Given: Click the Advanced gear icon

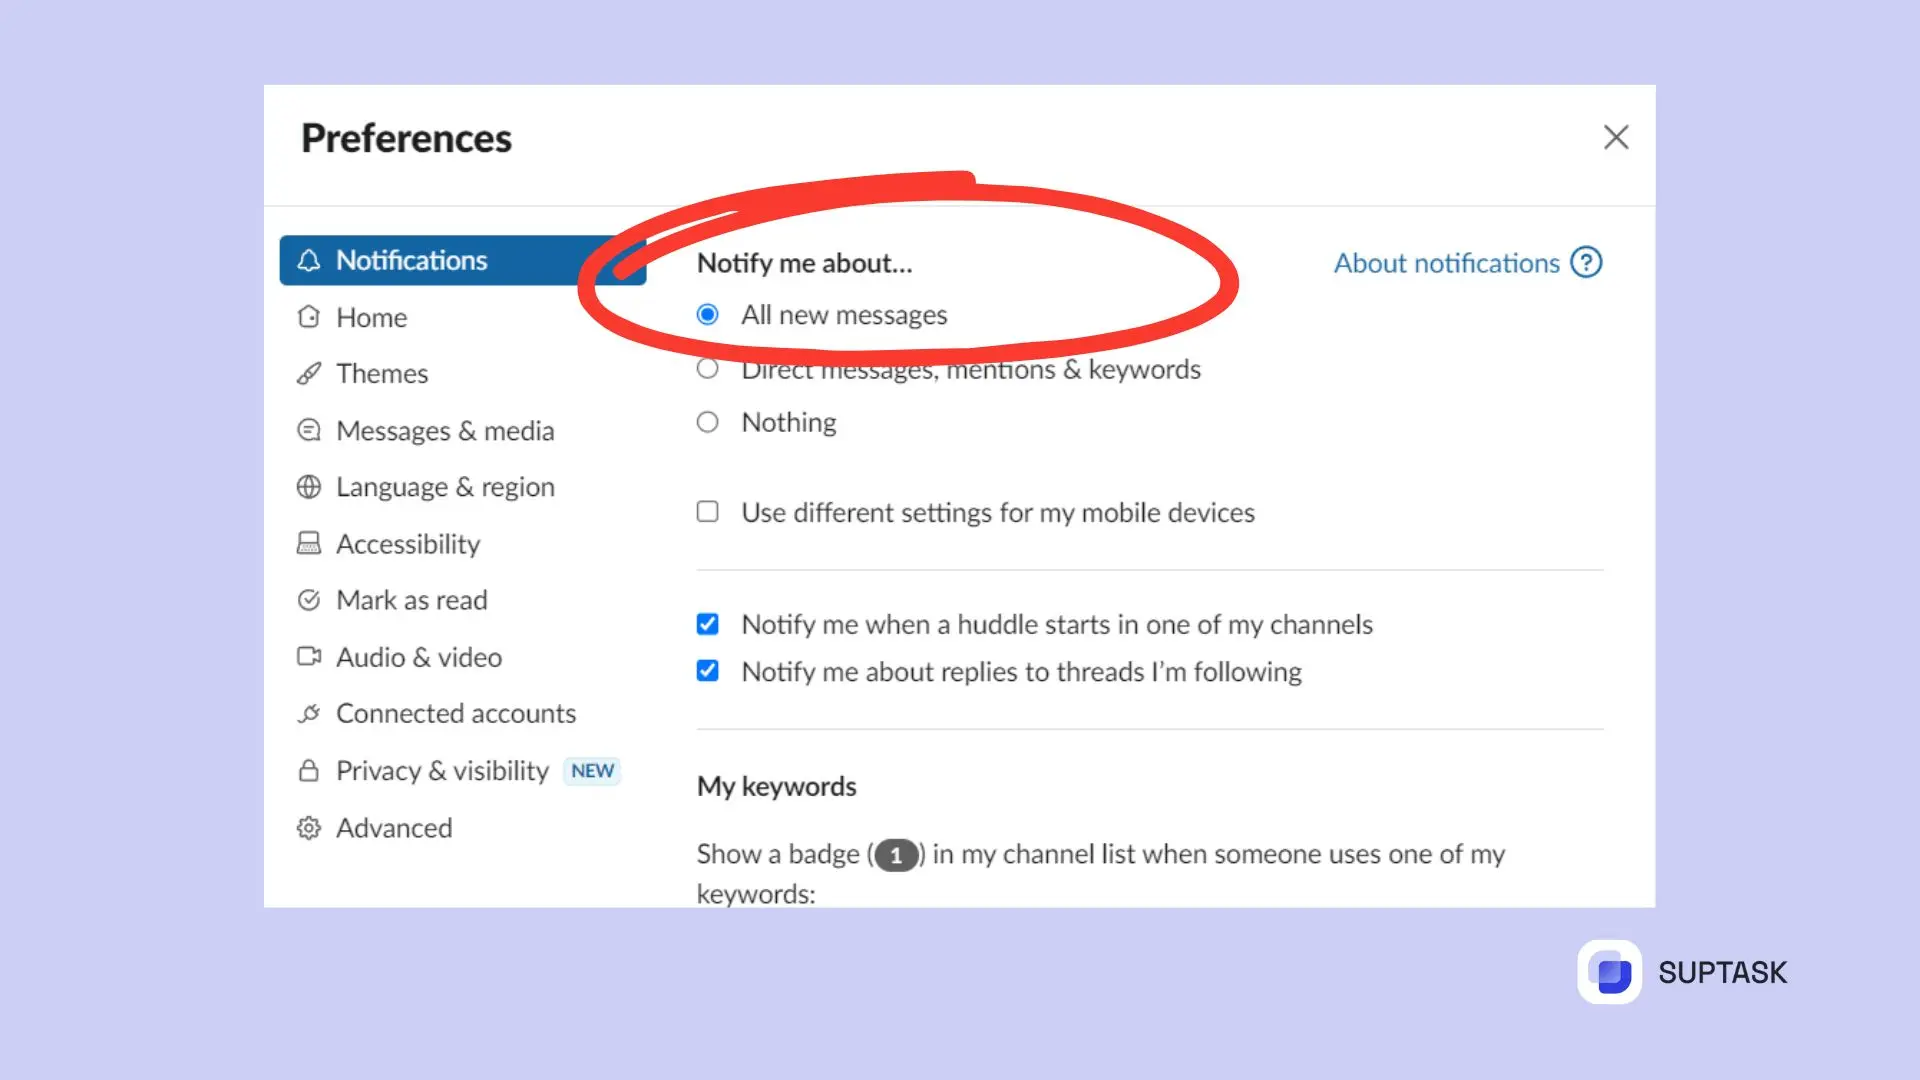Looking at the screenshot, I should point(309,828).
